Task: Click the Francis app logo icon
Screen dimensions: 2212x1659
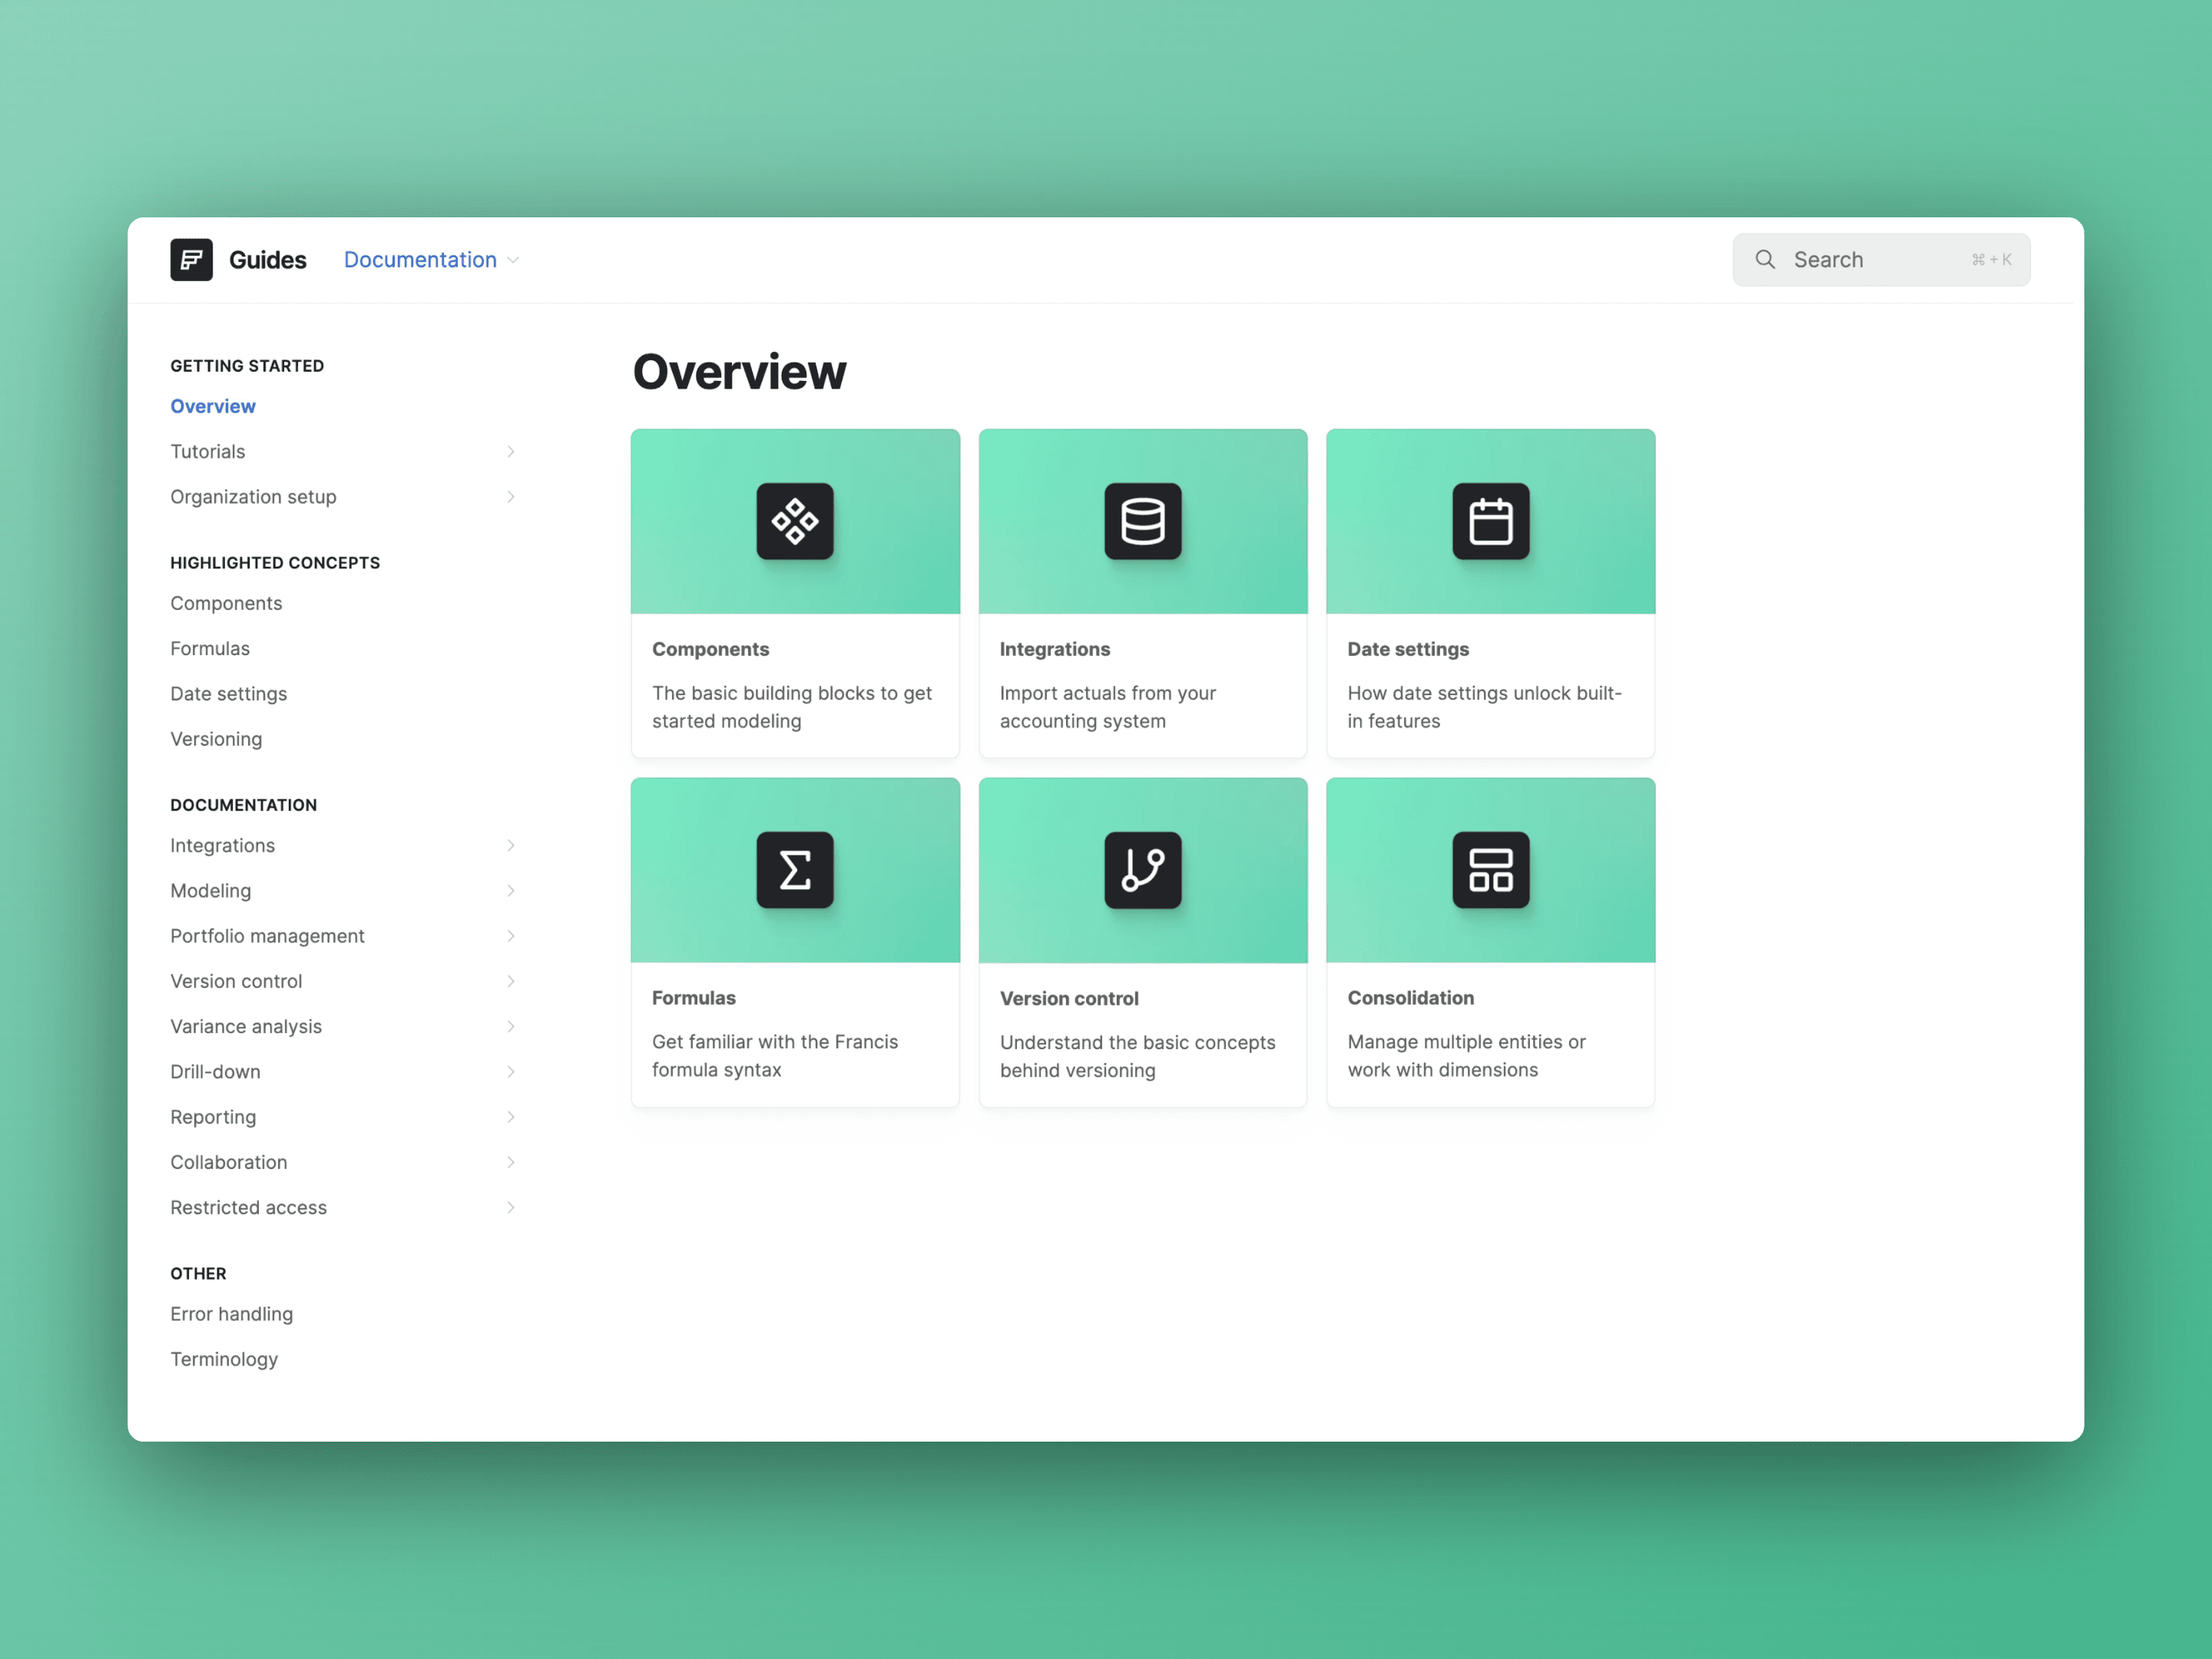Action: coord(190,258)
